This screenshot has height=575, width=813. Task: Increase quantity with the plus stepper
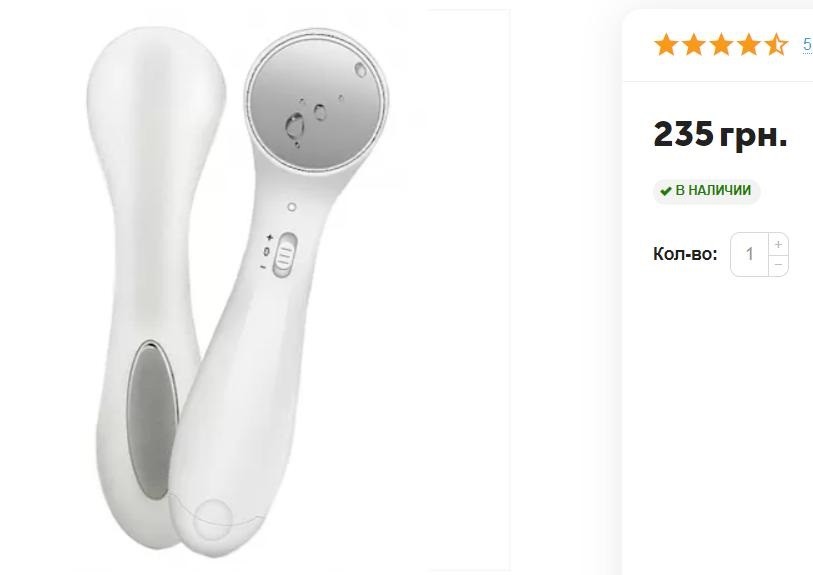pos(778,244)
